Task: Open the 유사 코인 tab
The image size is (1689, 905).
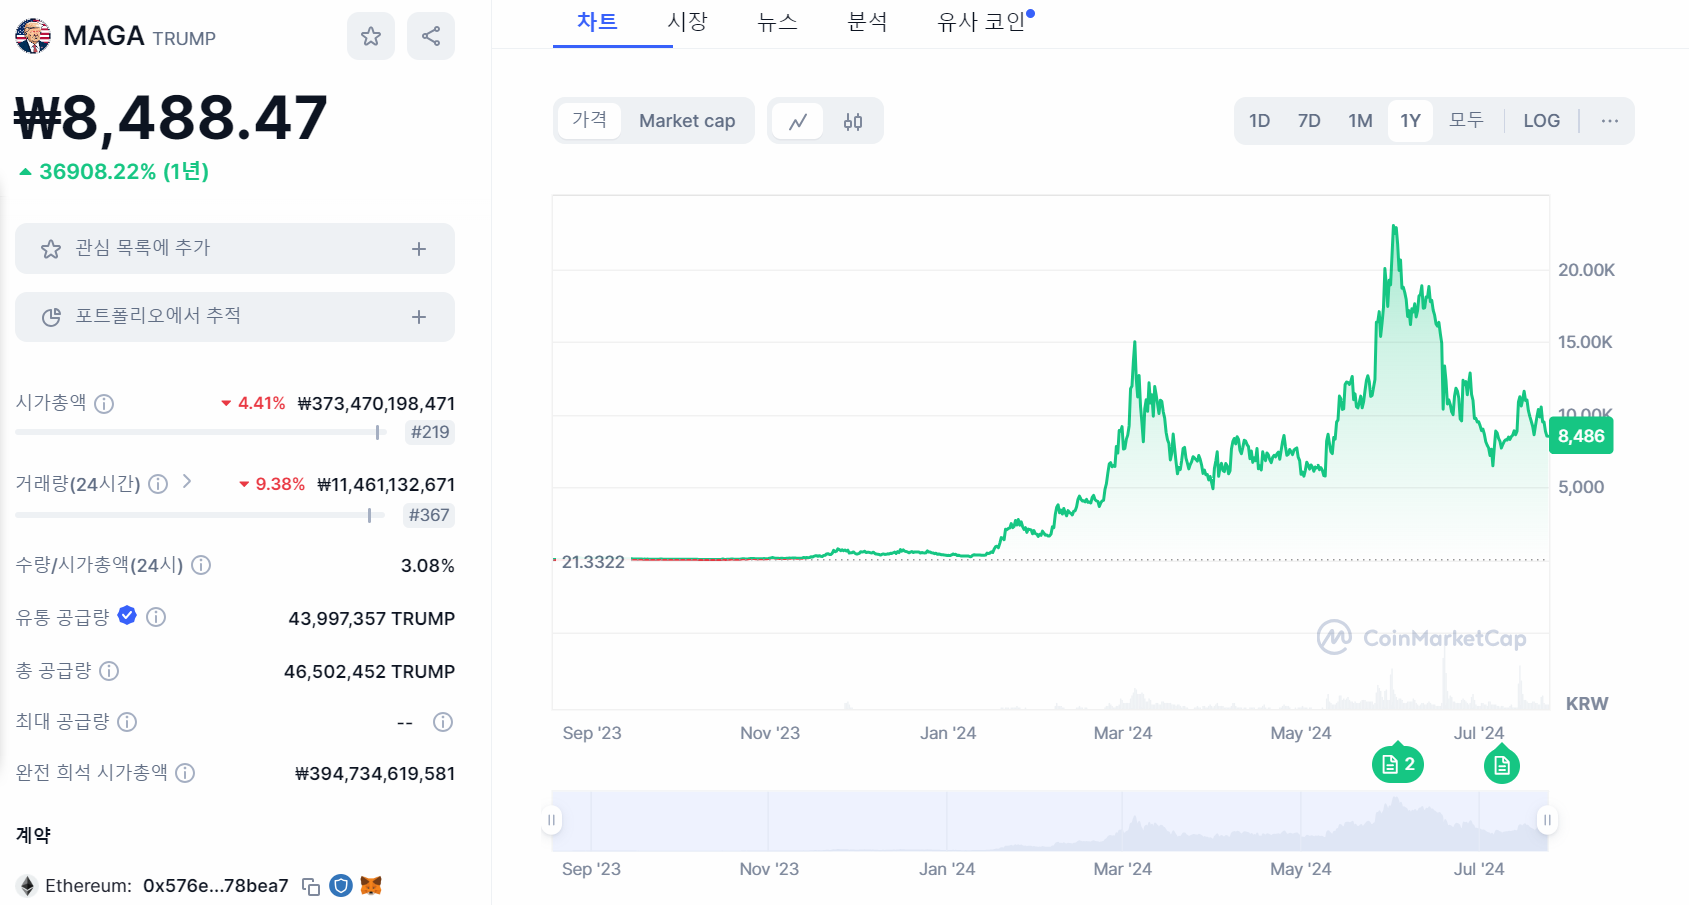Action: click(x=982, y=22)
